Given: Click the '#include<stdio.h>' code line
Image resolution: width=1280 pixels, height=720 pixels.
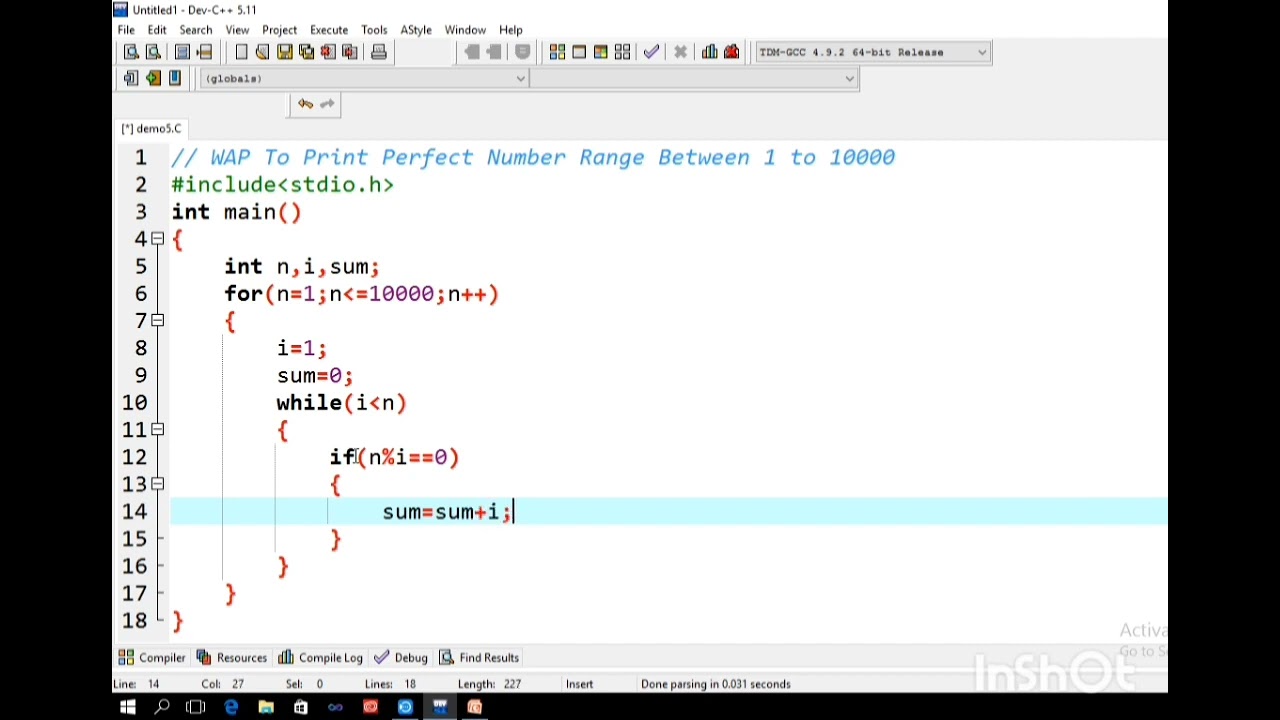Looking at the screenshot, I should [283, 185].
